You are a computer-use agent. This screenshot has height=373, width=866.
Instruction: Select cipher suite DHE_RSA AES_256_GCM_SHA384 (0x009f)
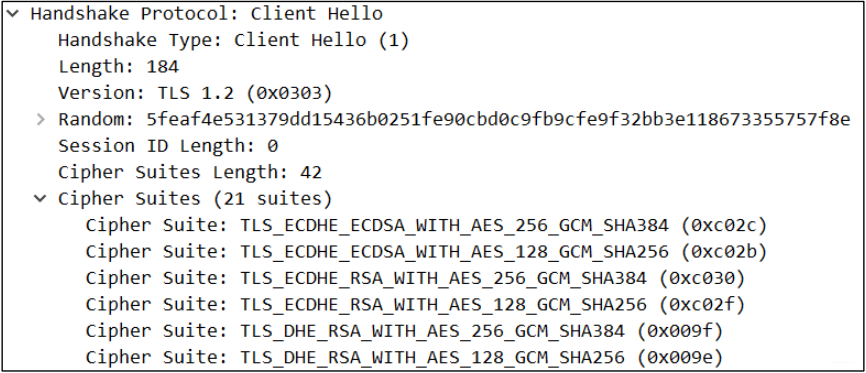(404, 332)
